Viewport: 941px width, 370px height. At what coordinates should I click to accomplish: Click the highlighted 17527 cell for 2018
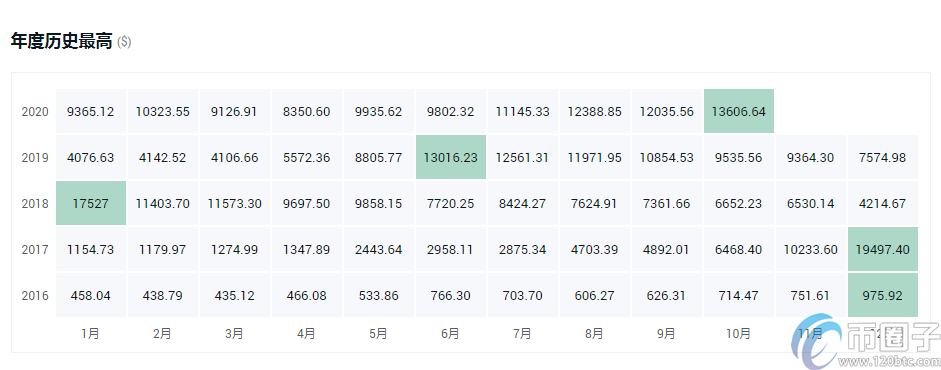pyautogui.click(x=91, y=203)
